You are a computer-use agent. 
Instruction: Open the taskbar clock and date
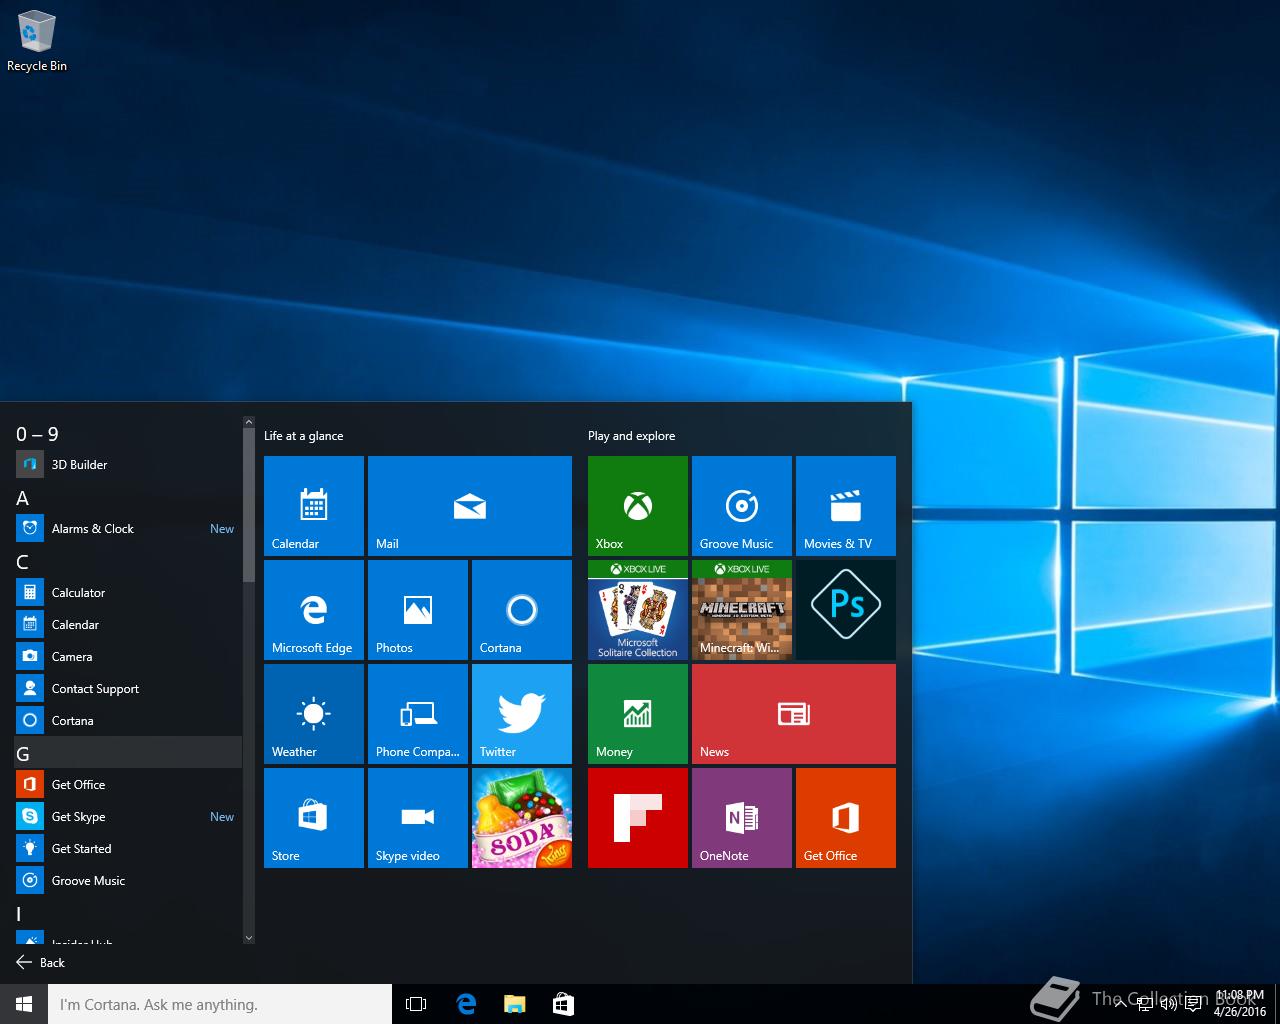(x=1240, y=1004)
